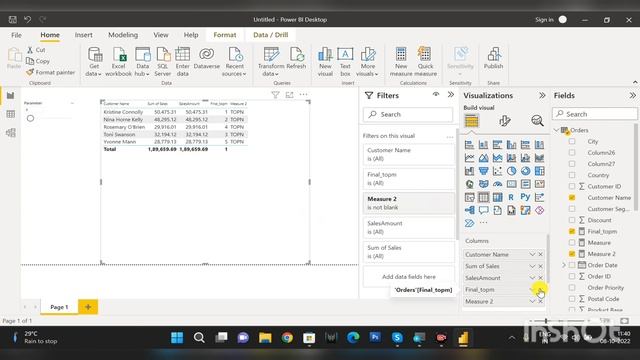Select the Donut chart visual
The image size is (640, 360).
click(525, 171)
